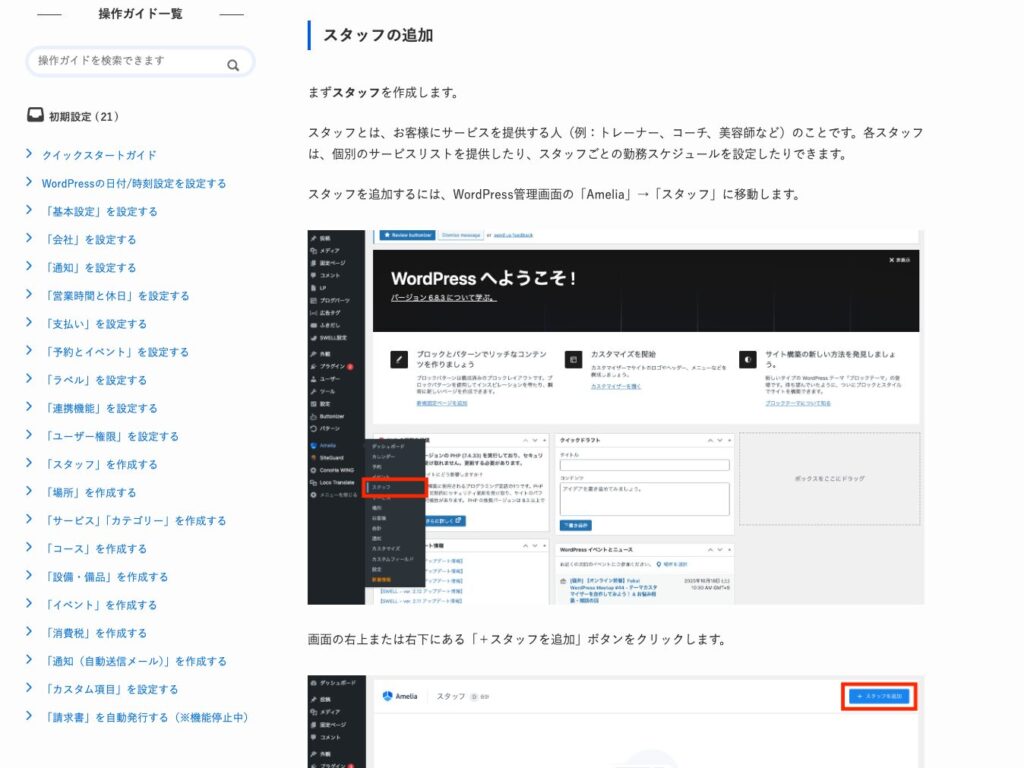Select 「連携機能」を設定する guide entry
This screenshot has height=768, width=1024.
click(x=99, y=408)
